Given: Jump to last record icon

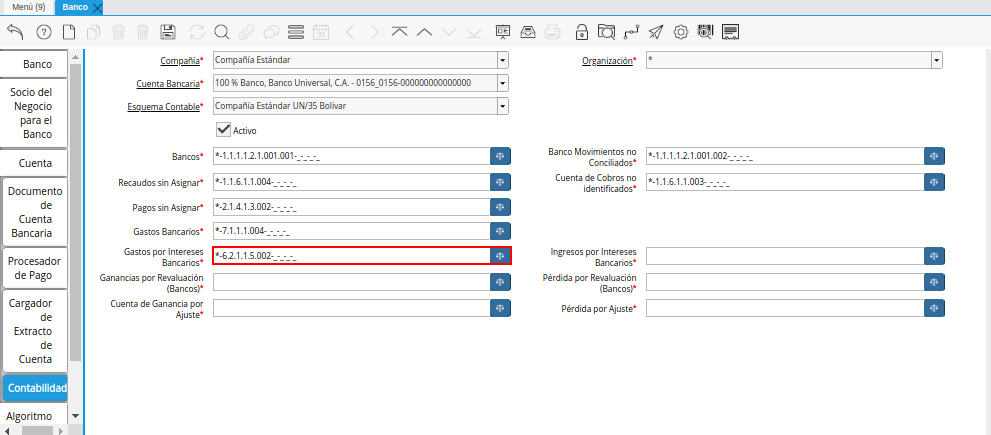Looking at the screenshot, I should (x=474, y=32).
